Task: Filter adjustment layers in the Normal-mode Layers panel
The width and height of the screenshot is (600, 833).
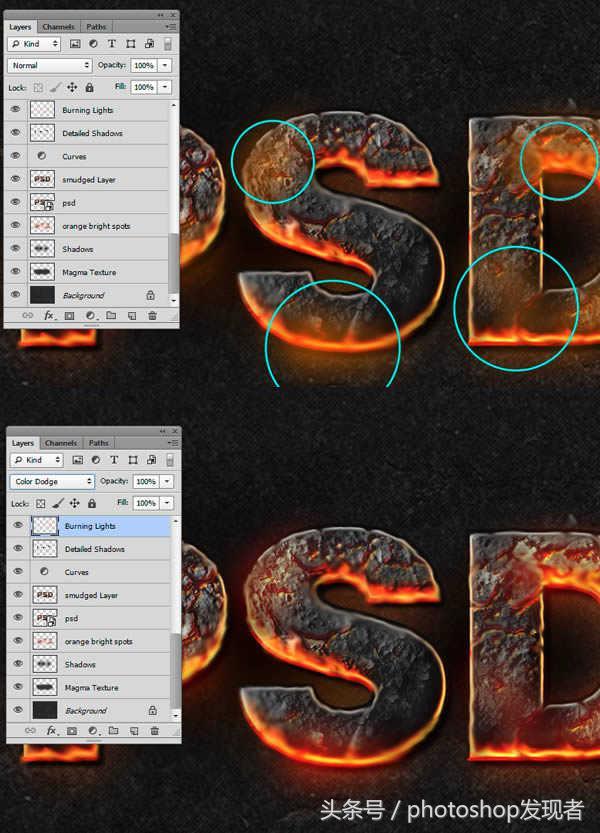Action: point(94,44)
